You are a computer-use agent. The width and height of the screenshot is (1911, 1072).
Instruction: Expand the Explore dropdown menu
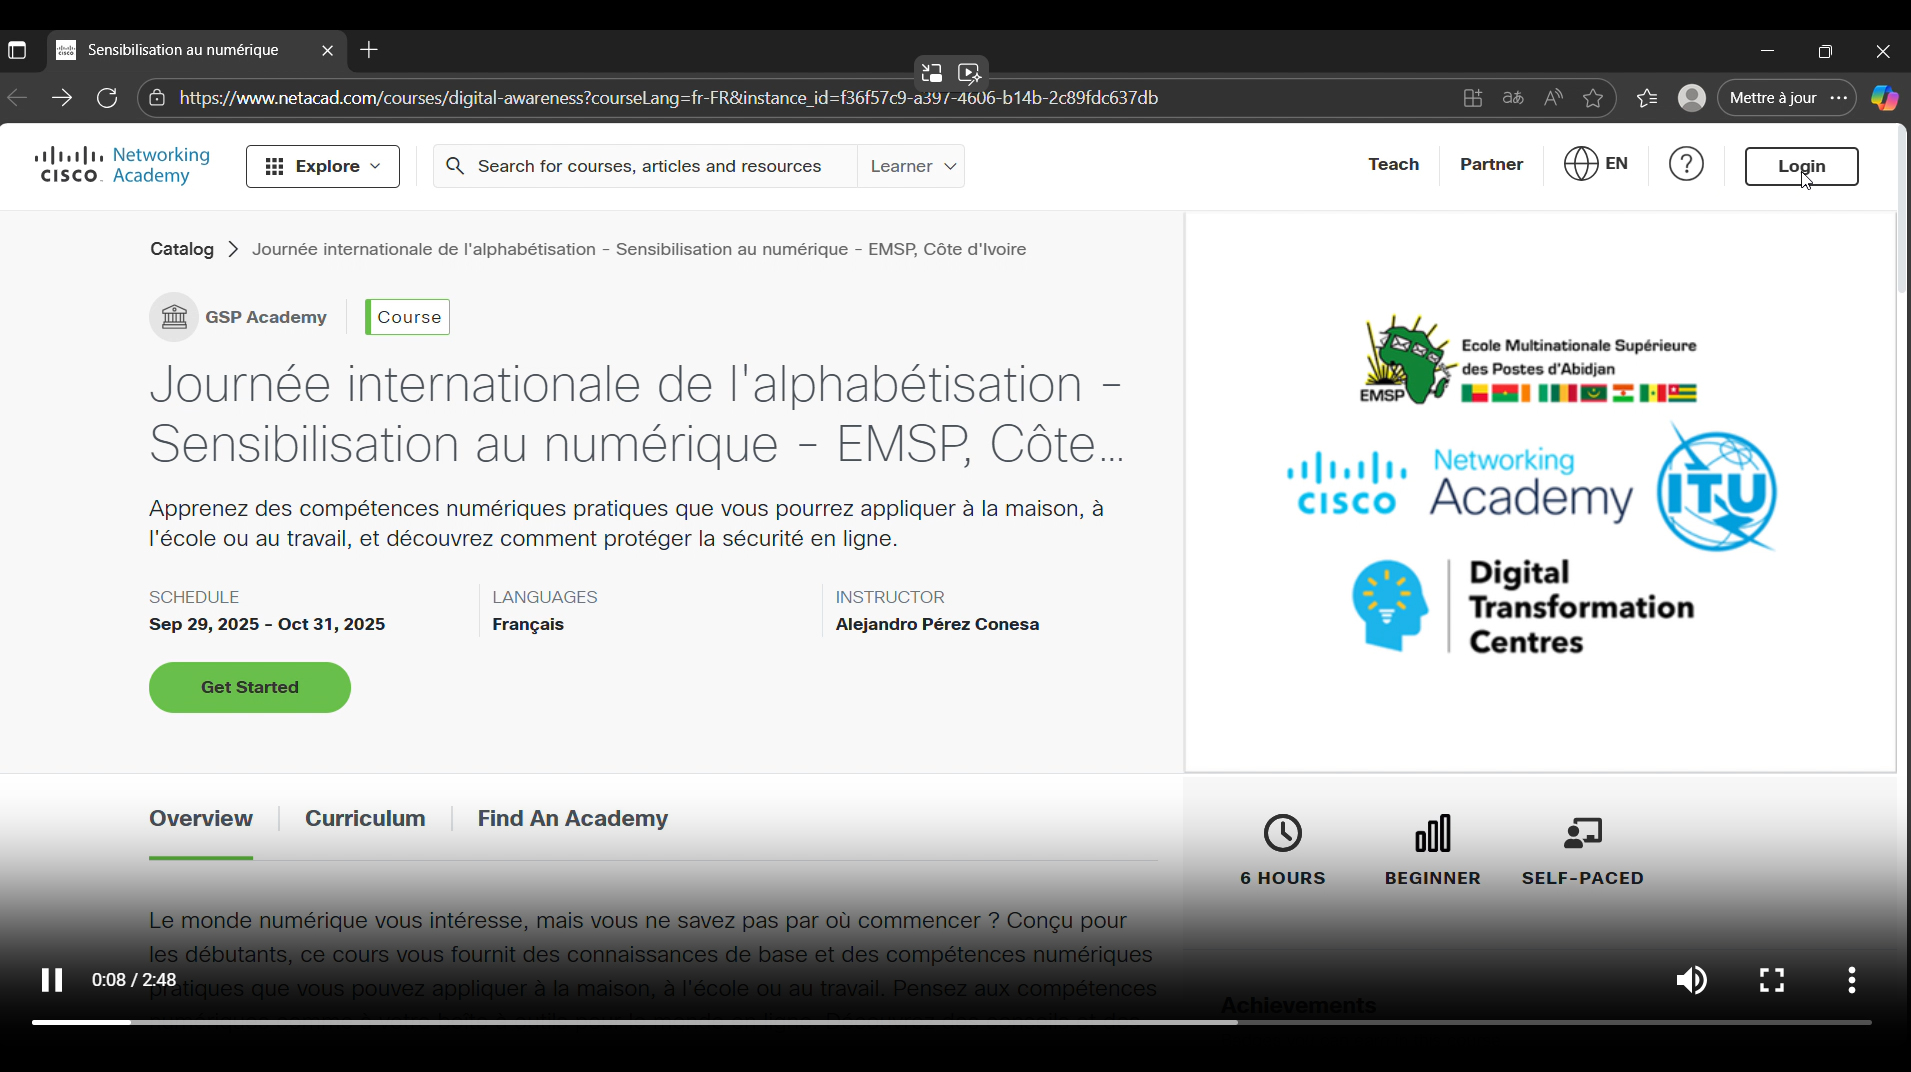tap(323, 167)
